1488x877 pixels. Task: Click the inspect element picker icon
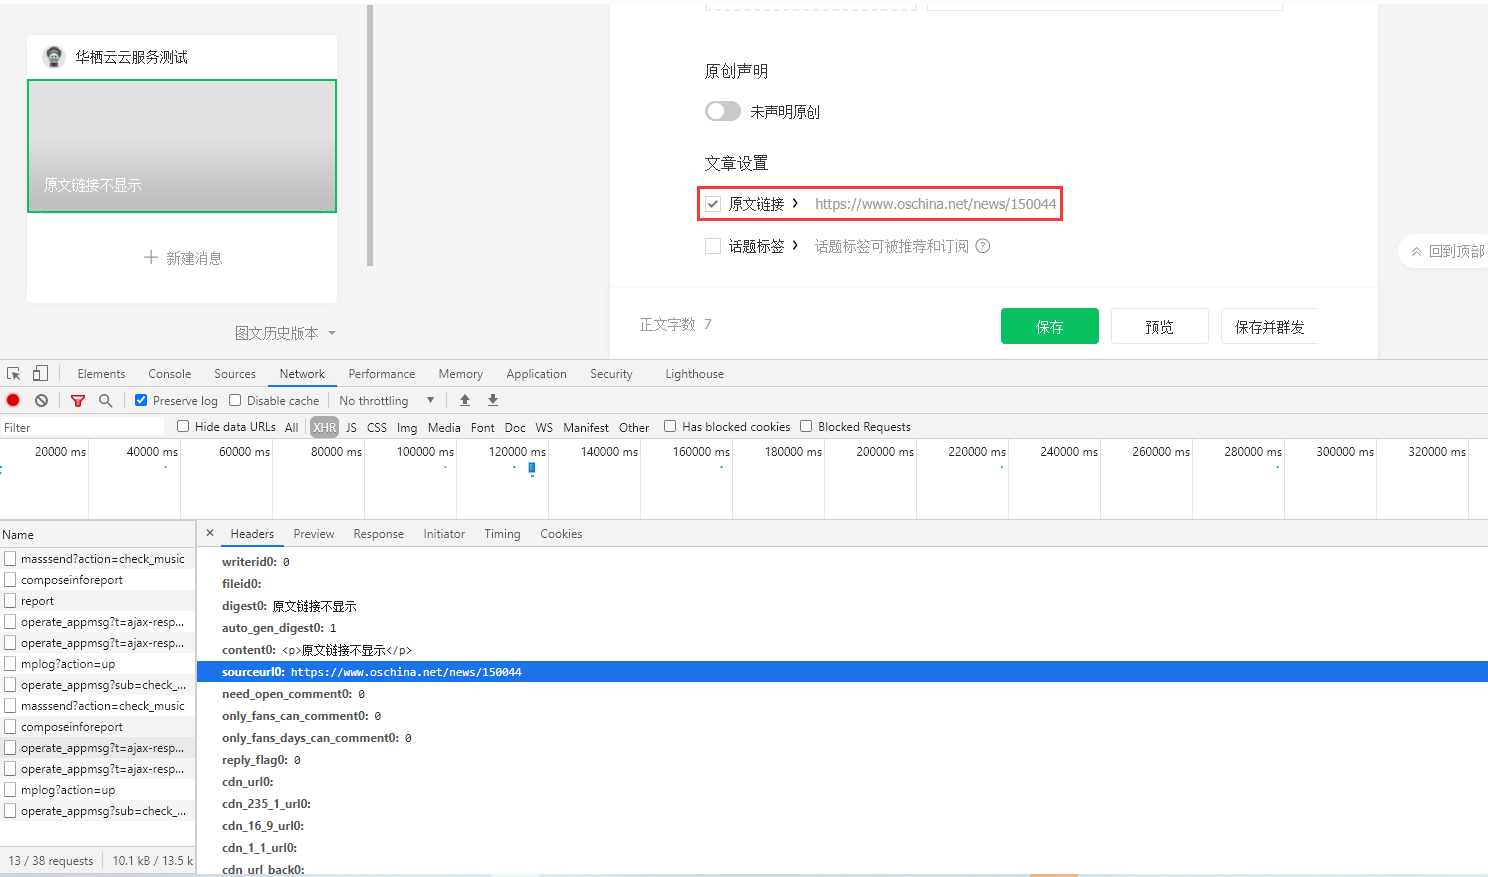click(x=14, y=374)
